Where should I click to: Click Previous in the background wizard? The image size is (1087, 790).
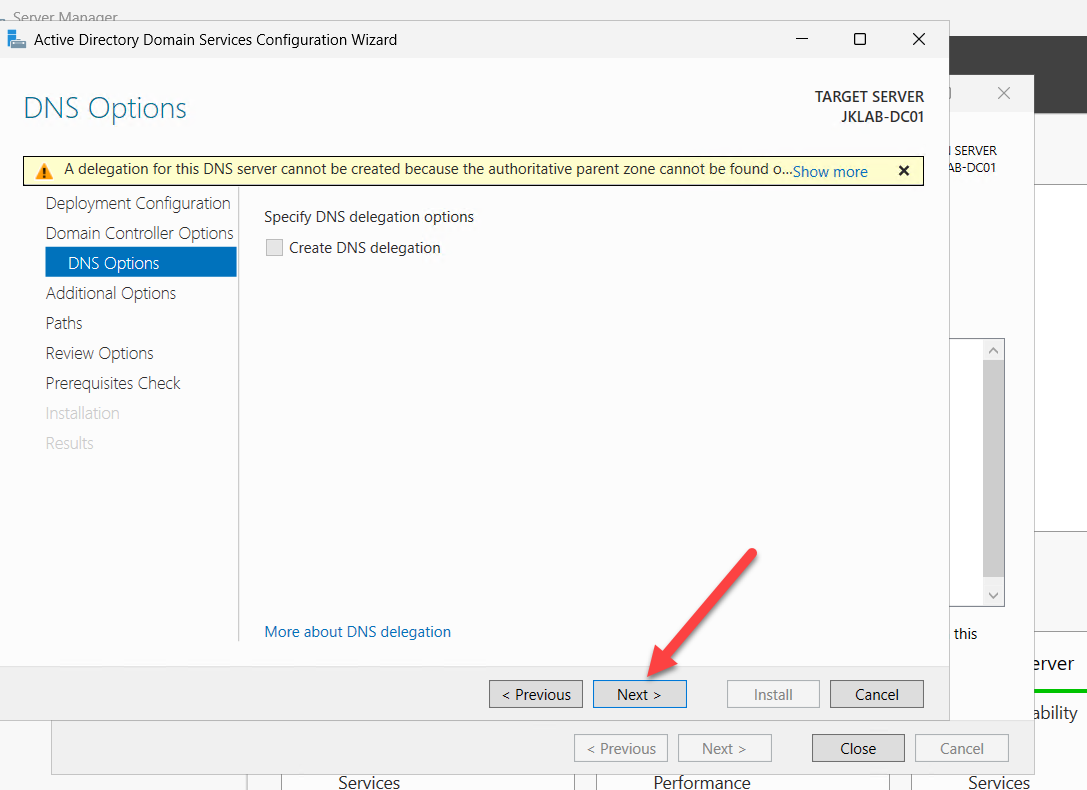tap(621, 748)
